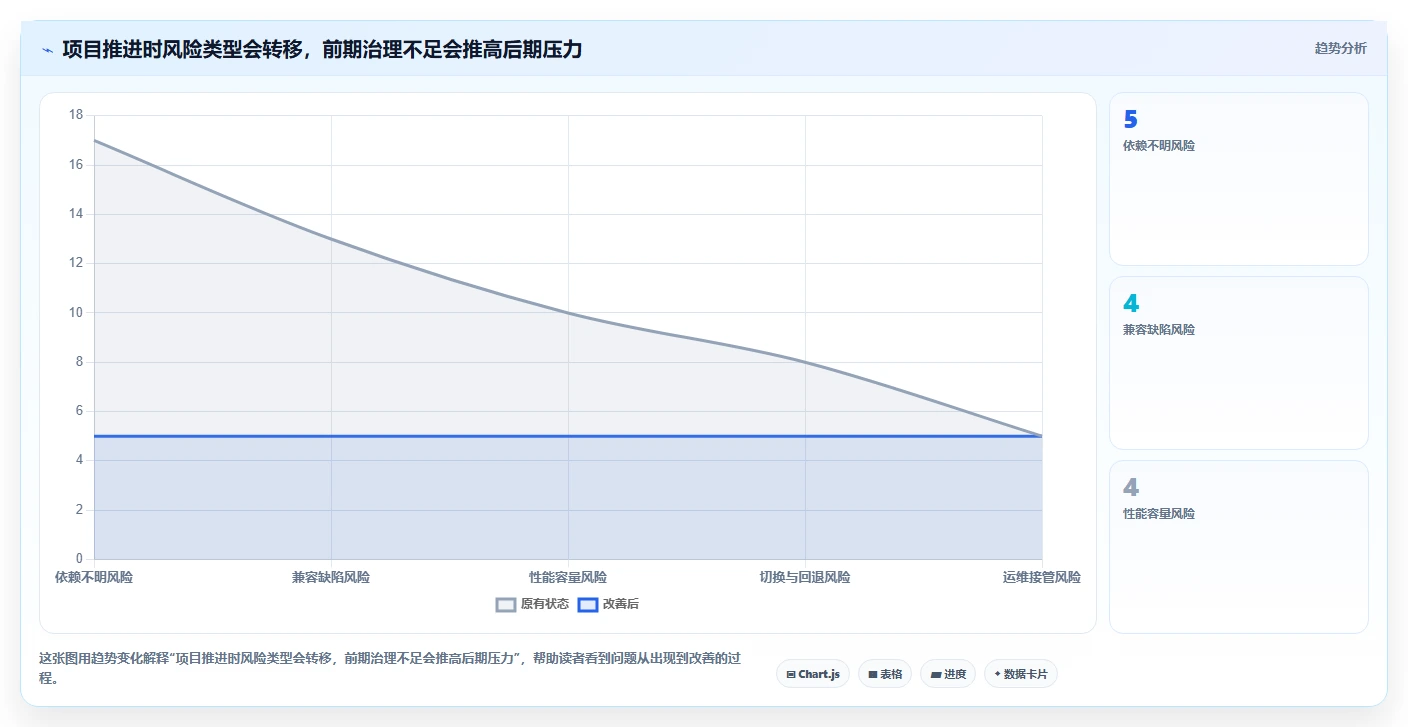This screenshot has width=1408, height=727.
Task: Select the 依赖不明风险 card showing 5
Action: 1239,179
